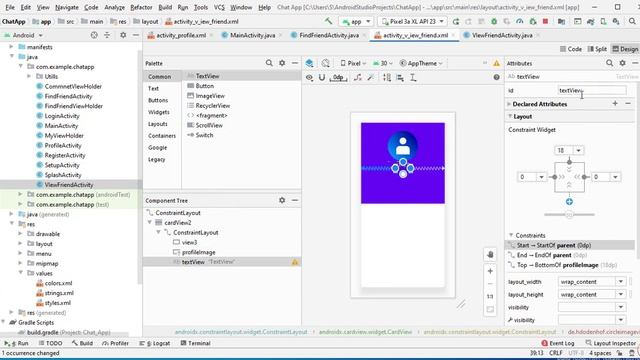Viewport: 640px width, 360px height.
Task: Click the Debug app bug icon
Action: coord(494,21)
